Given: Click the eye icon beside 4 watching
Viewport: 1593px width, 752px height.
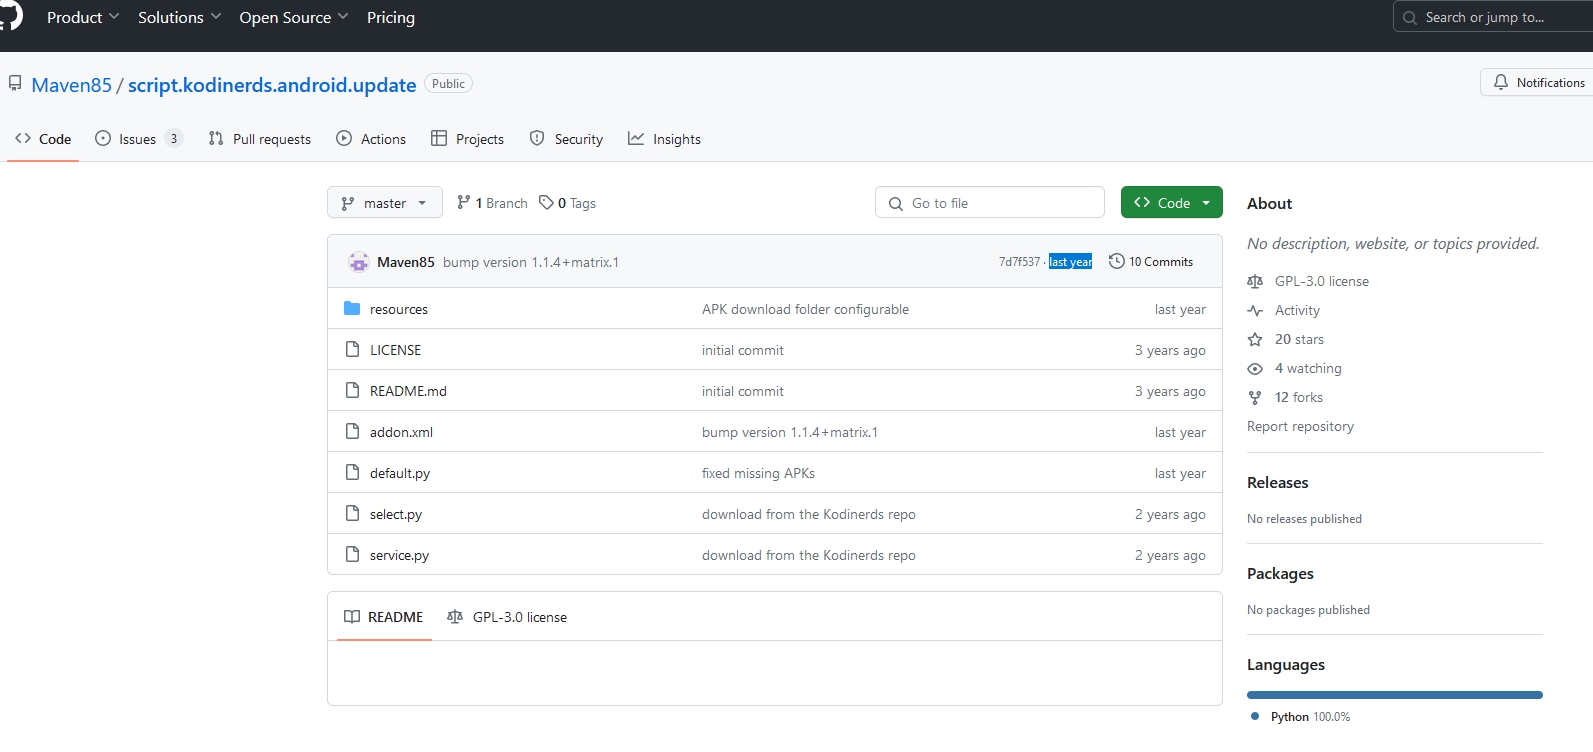Looking at the screenshot, I should coord(1255,368).
